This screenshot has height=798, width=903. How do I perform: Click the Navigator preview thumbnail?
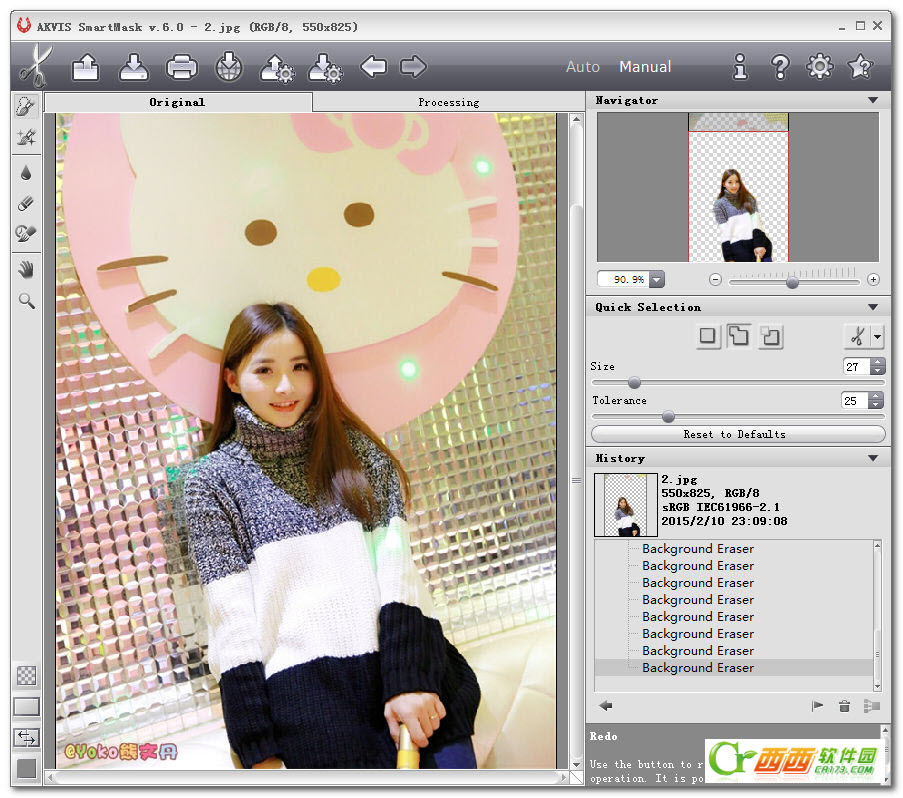coord(738,187)
